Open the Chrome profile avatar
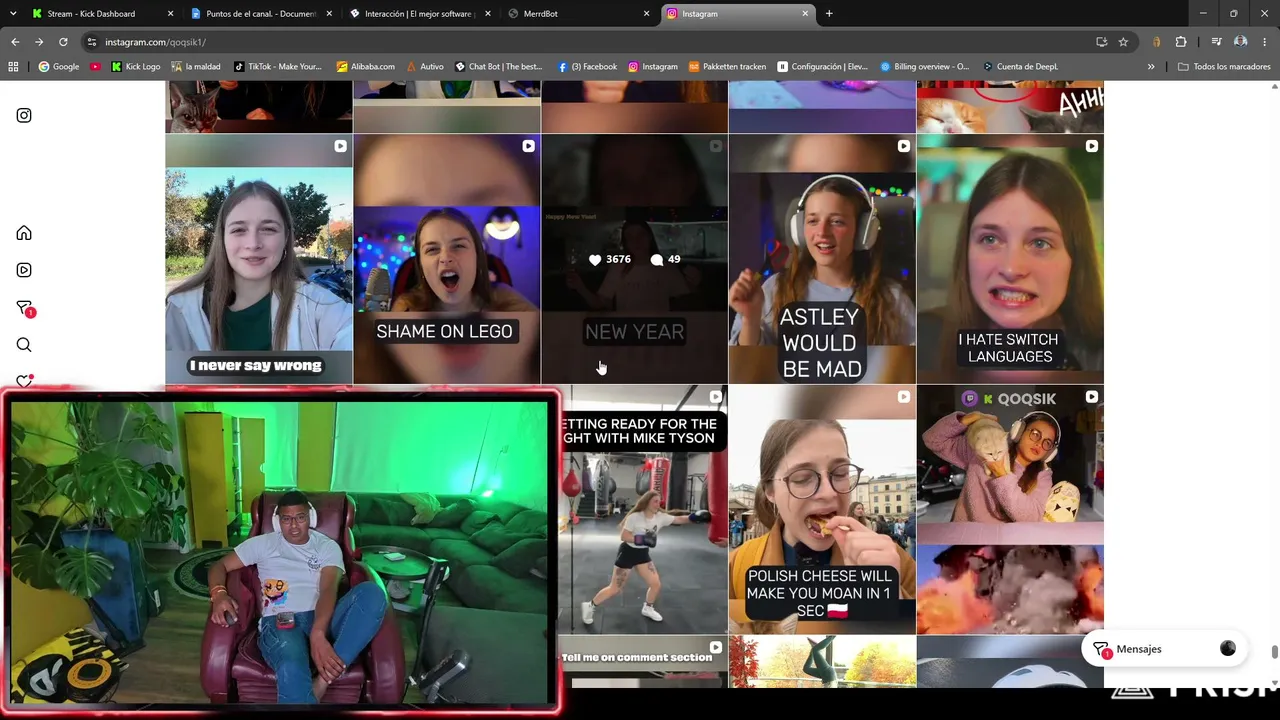1280x720 pixels. pos(1240,42)
